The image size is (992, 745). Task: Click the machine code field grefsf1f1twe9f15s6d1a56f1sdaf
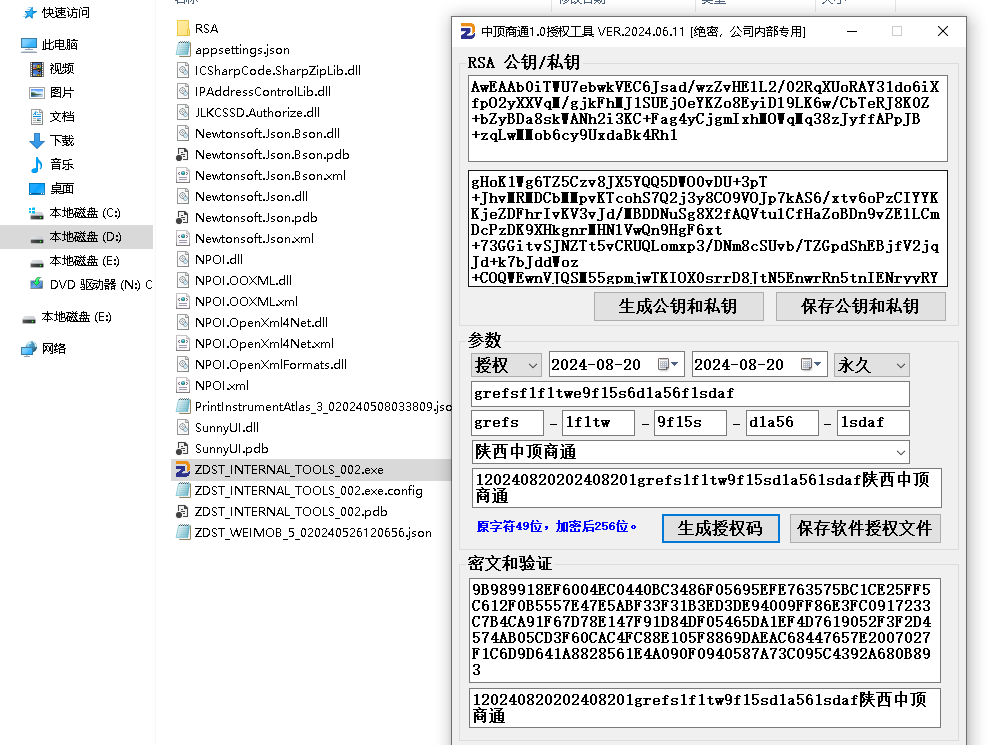click(689, 394)
